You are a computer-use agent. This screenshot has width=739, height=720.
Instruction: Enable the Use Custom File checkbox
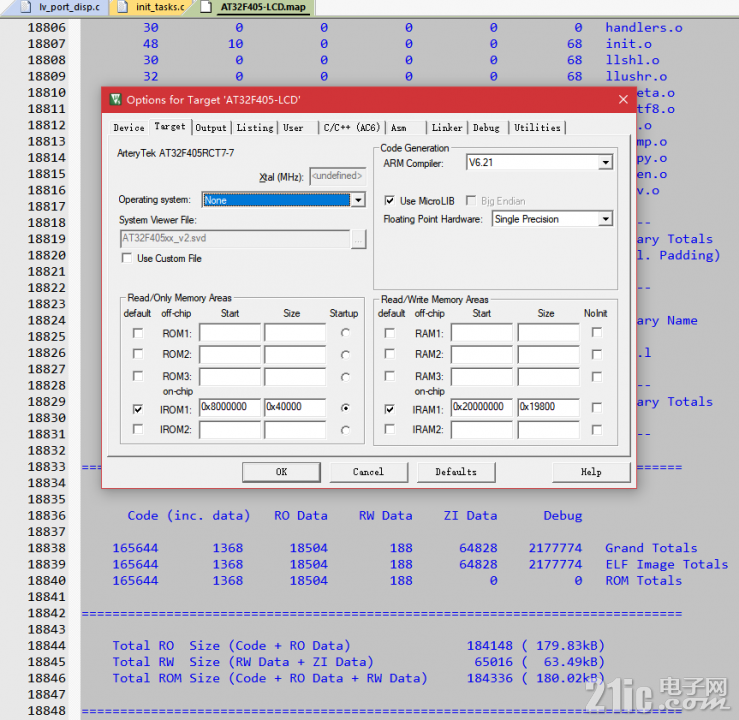126,258
